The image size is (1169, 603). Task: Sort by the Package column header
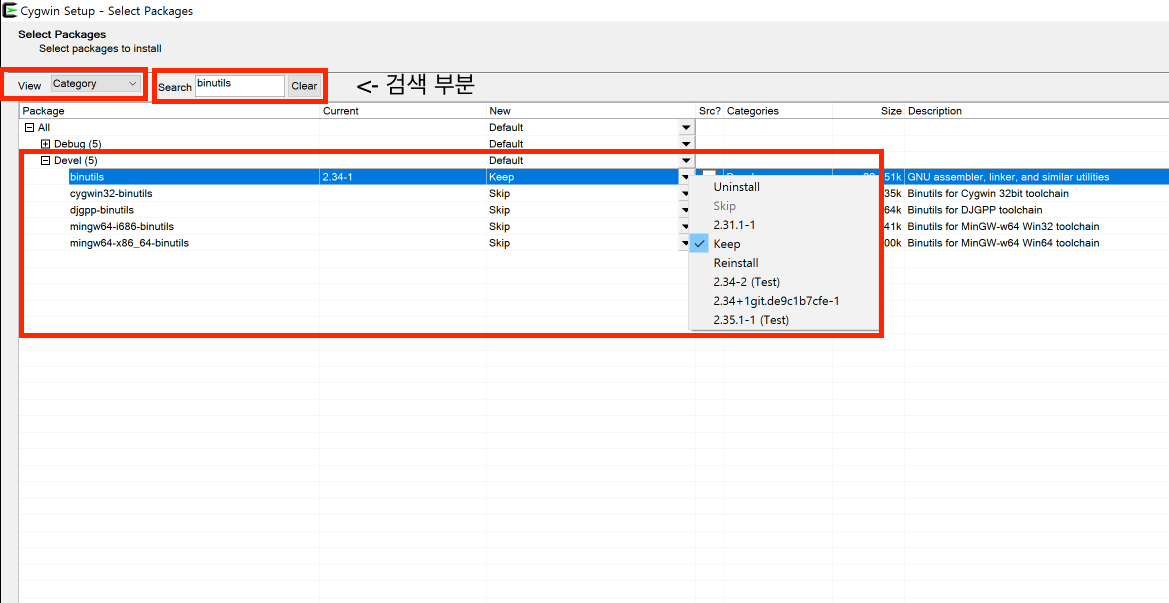coord(169,111)
